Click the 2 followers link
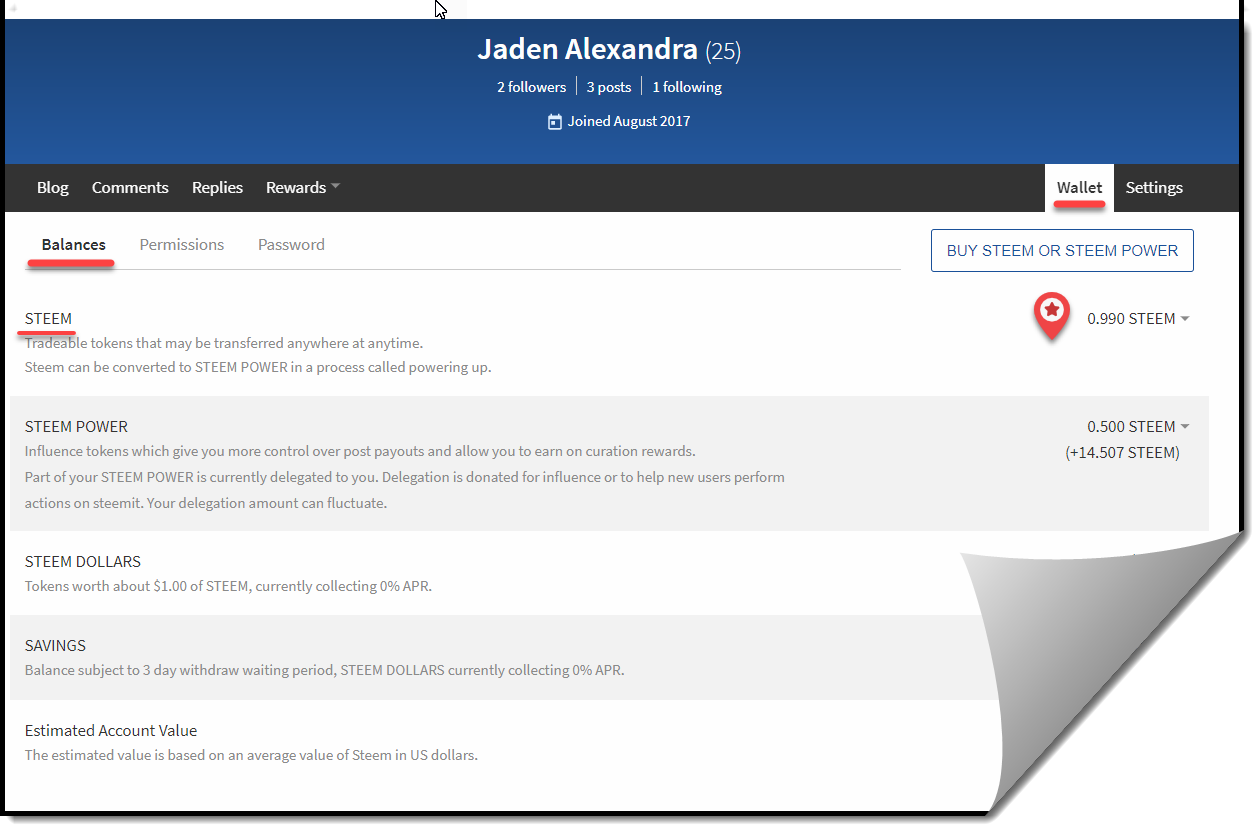 click(532, 87)
